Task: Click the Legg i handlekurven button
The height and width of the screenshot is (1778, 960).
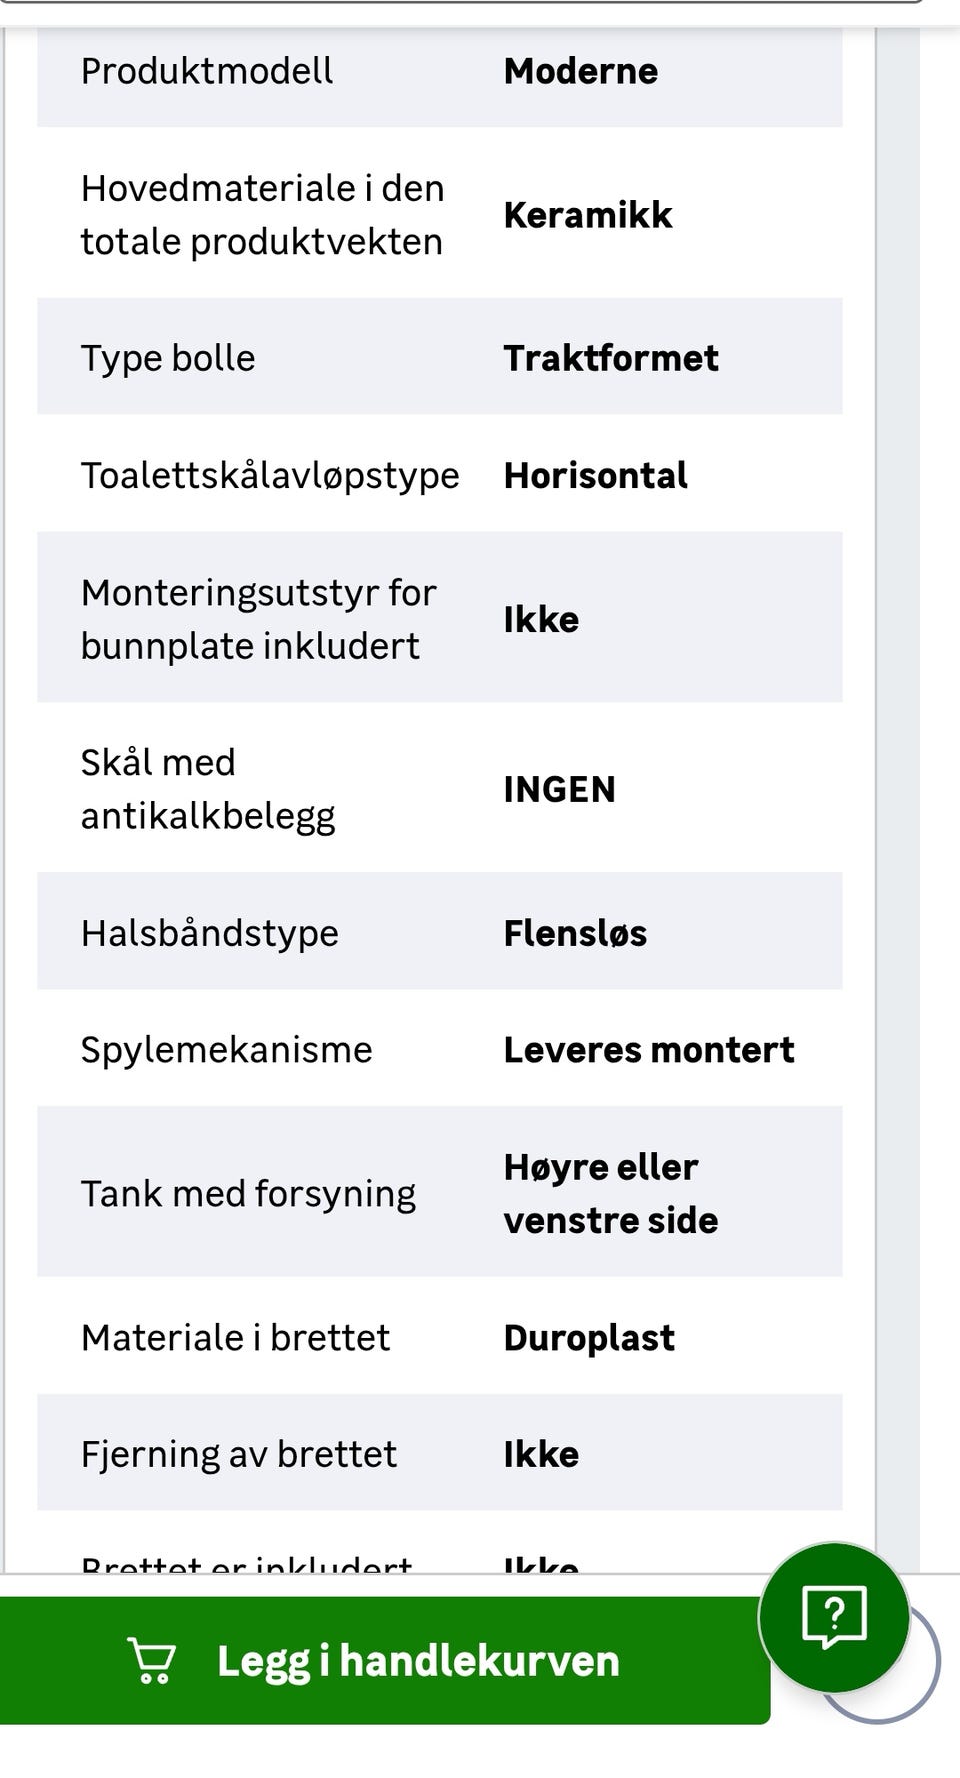Action: (x=385, y=1660)
